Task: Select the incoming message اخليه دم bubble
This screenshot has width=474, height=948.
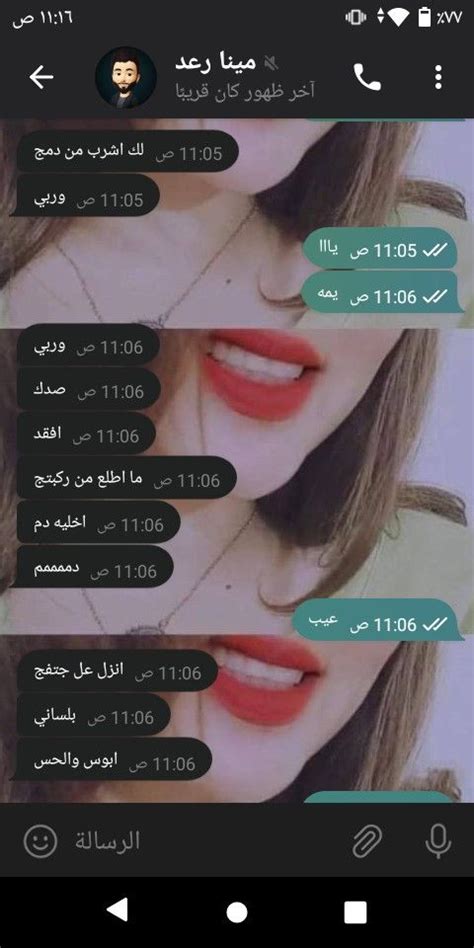Action: pyautogui.click(x=97, y=523)
